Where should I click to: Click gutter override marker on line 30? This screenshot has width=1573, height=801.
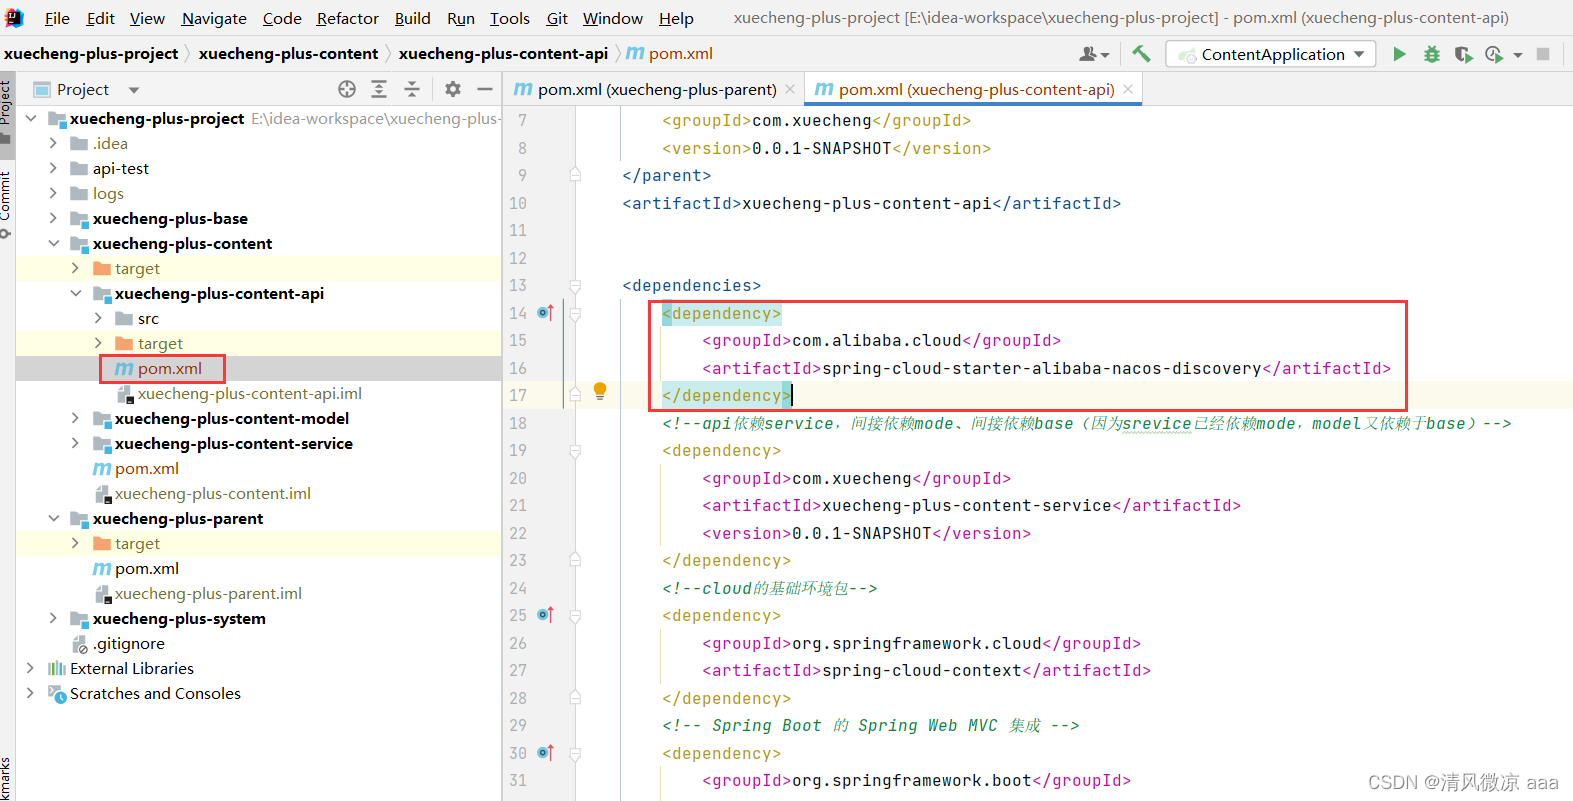(545, 753)
